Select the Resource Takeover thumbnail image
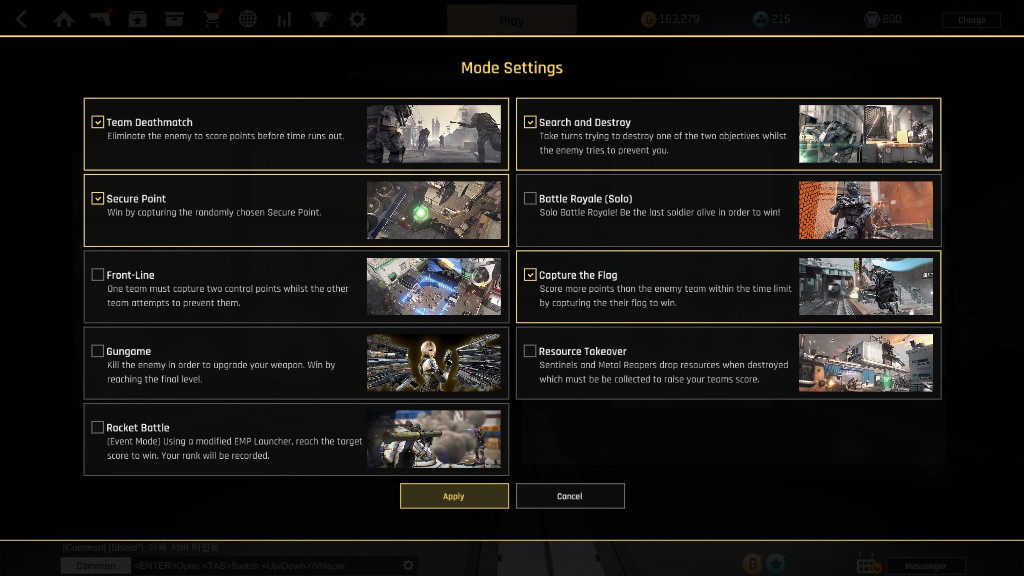The width and height of the screenshot is (1024, 576). [x=865, y=362]
